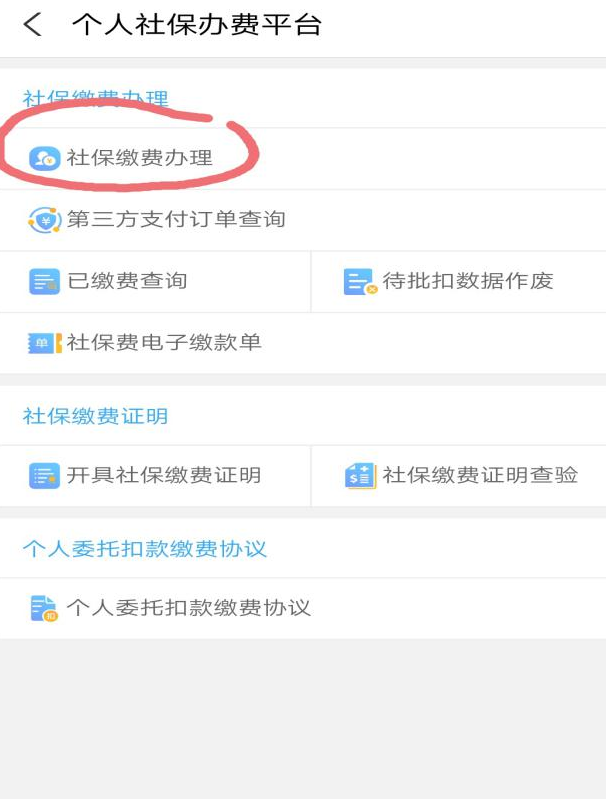Tap the 已缴费查询 list icon

[x=44, y=282]
